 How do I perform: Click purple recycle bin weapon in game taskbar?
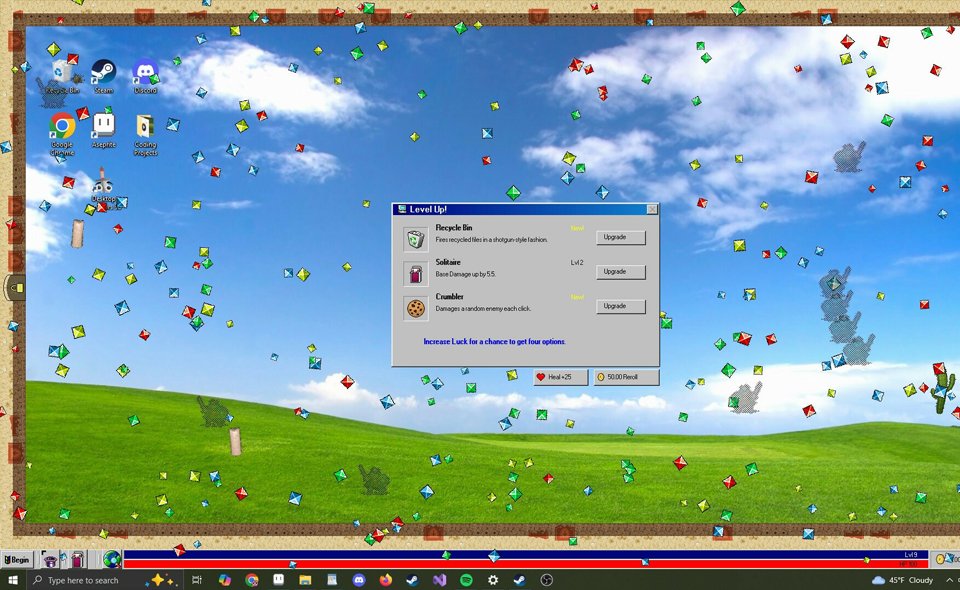click(50, 559)
